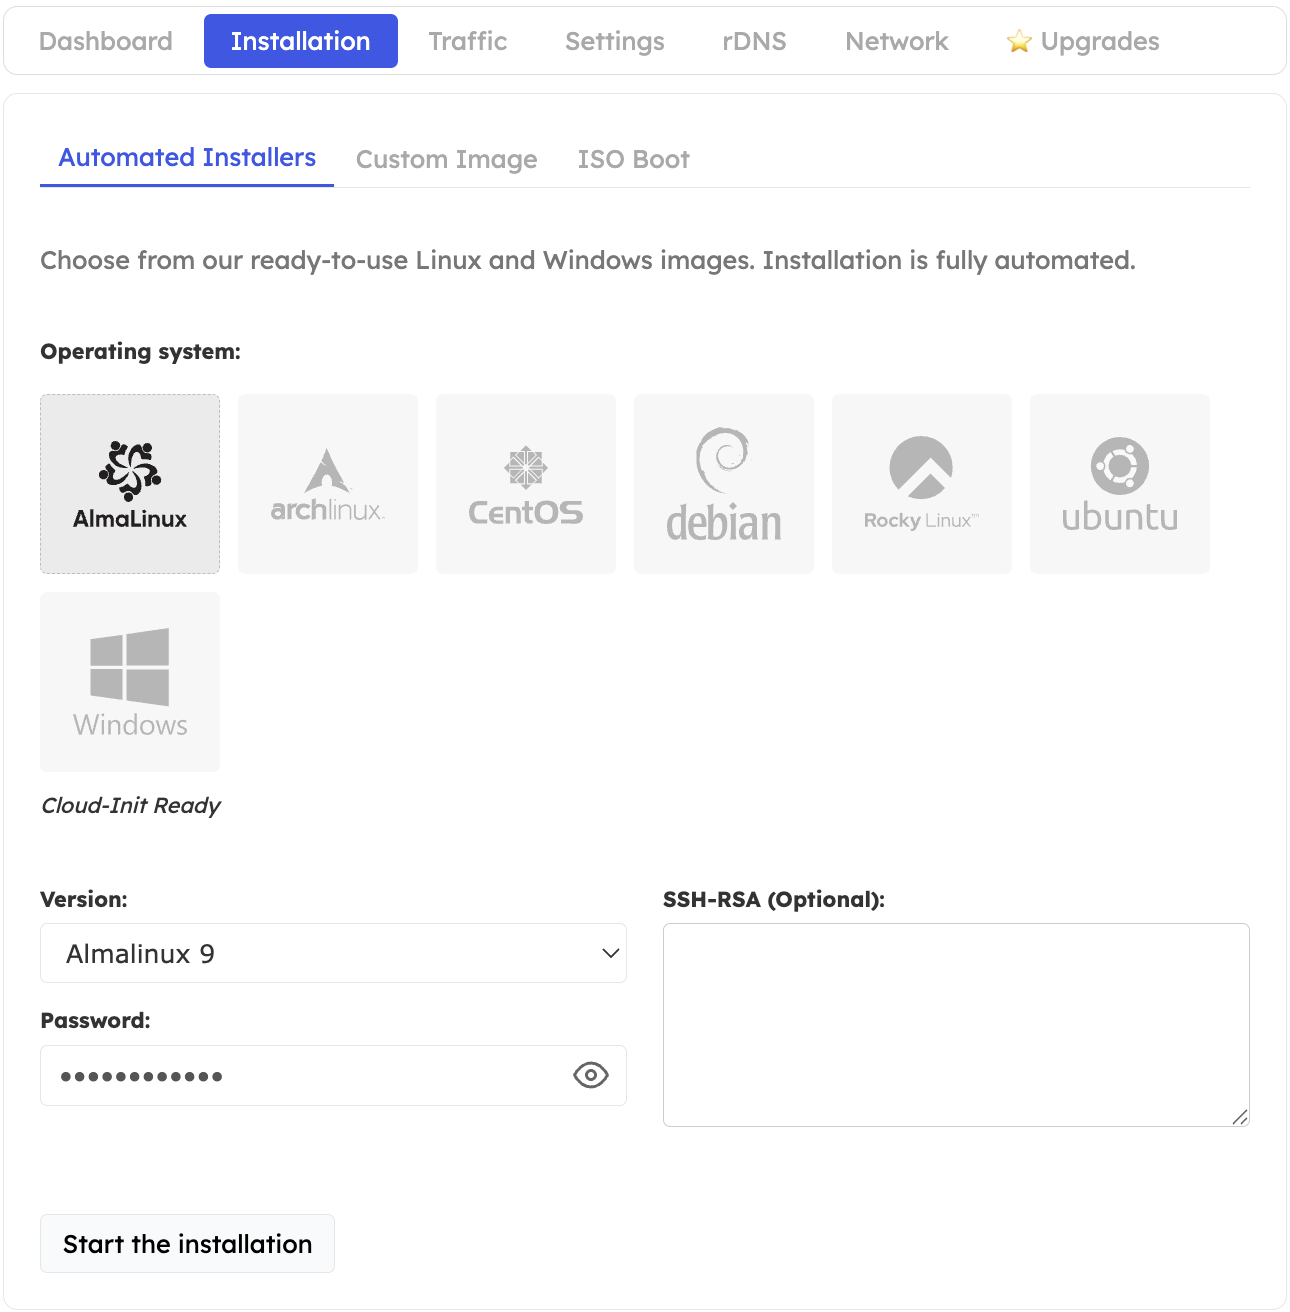Open the ISO Boot tab
This screenshot has width=1290, height=1312.
pyautogui.click(x=632, y=158)
